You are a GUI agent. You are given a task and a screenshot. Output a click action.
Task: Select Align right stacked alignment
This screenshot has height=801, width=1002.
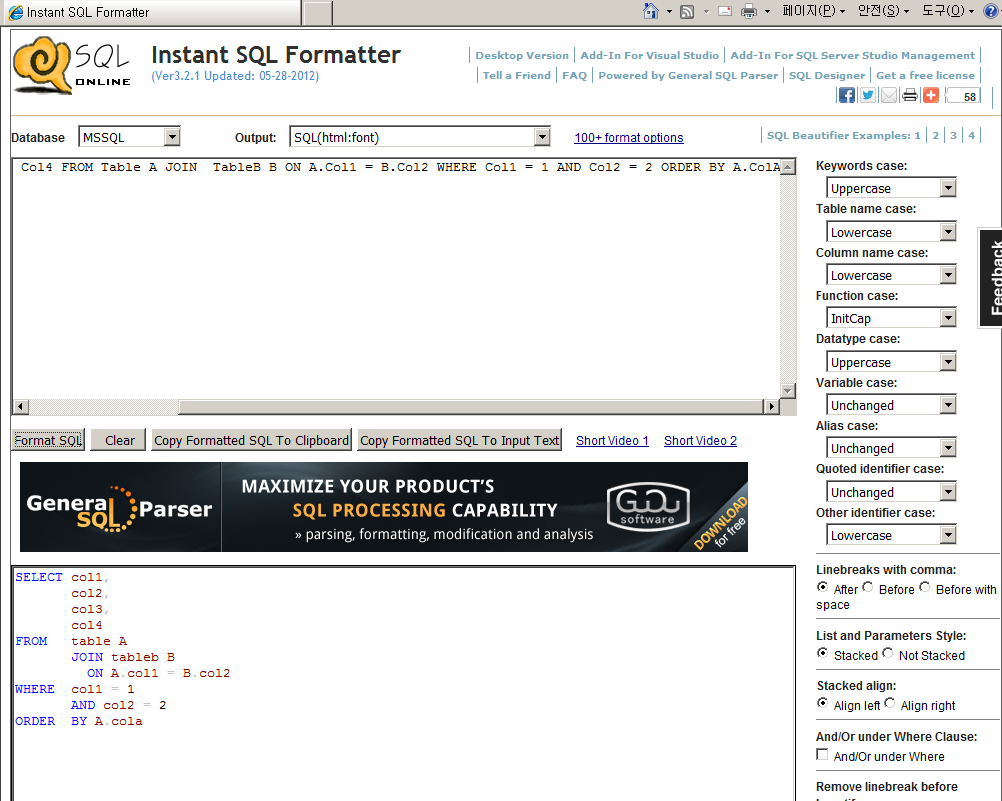click(x=890, y=703)
